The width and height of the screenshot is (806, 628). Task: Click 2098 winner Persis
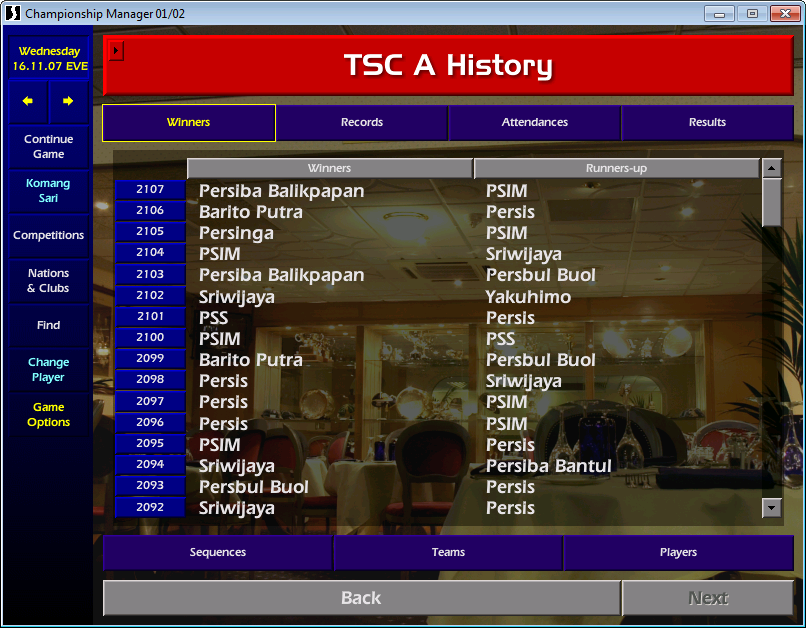point(224,381)
